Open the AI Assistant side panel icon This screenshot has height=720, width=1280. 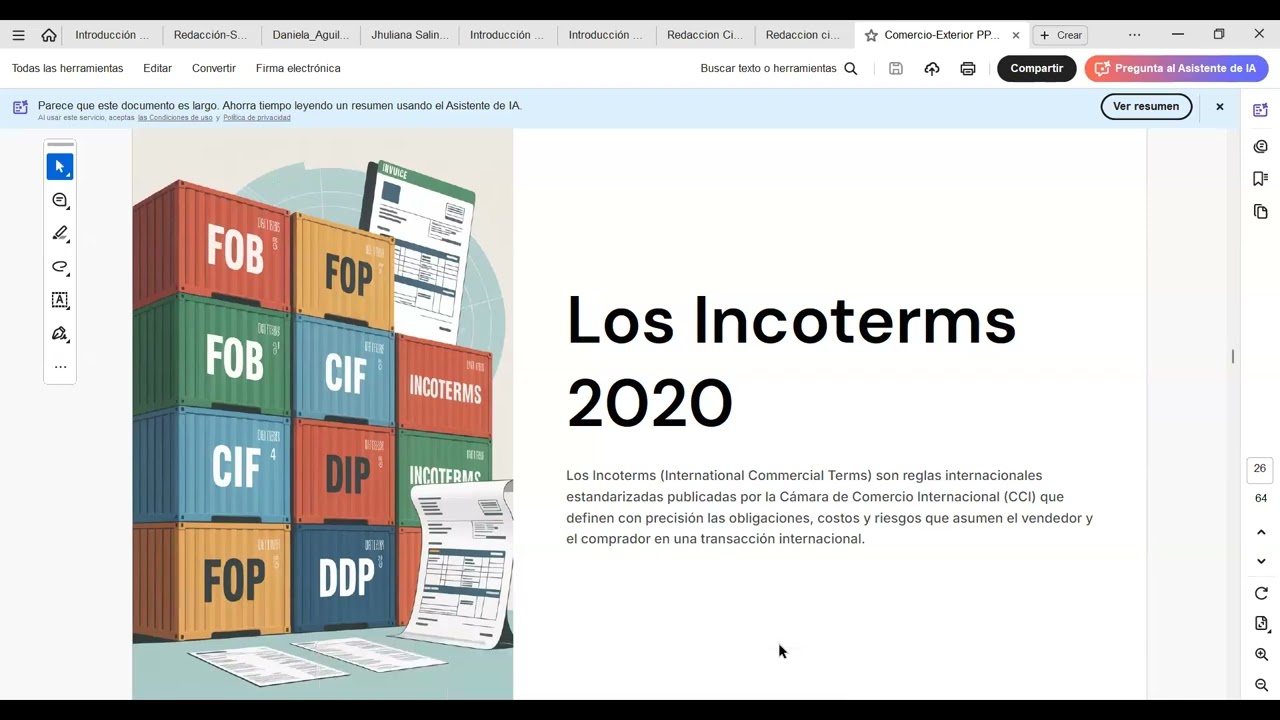click(x=1260, y=110)
